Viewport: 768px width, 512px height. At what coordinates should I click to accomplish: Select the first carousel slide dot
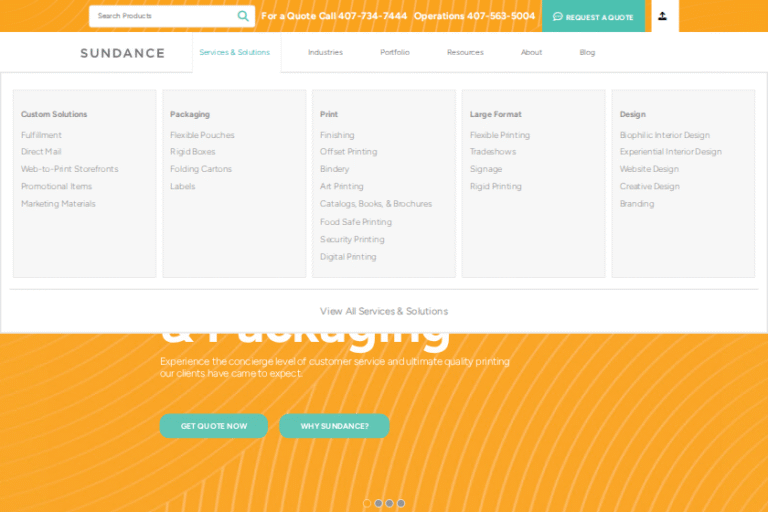(367, 503)
